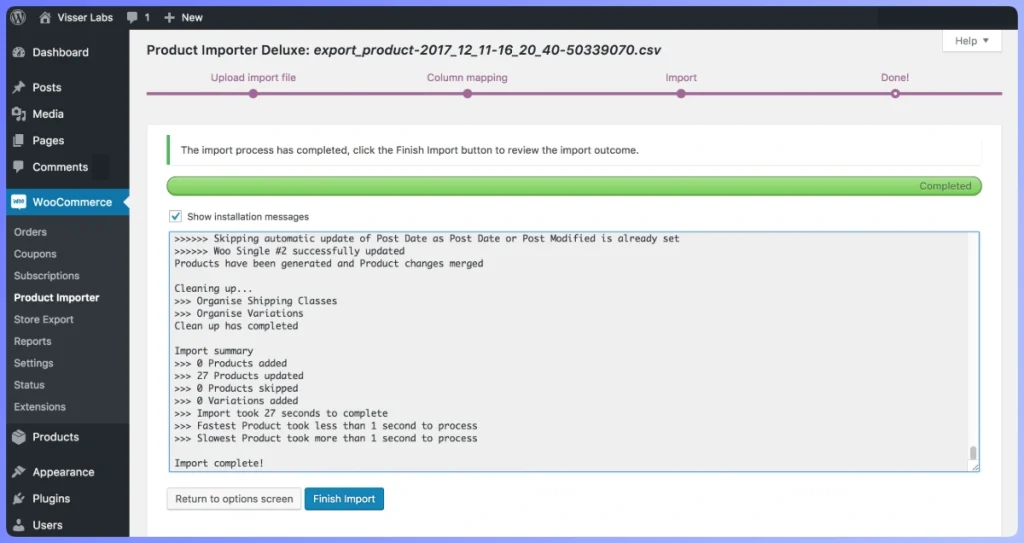
Task: Open Store Export submenu item
Action: [44, 320]
